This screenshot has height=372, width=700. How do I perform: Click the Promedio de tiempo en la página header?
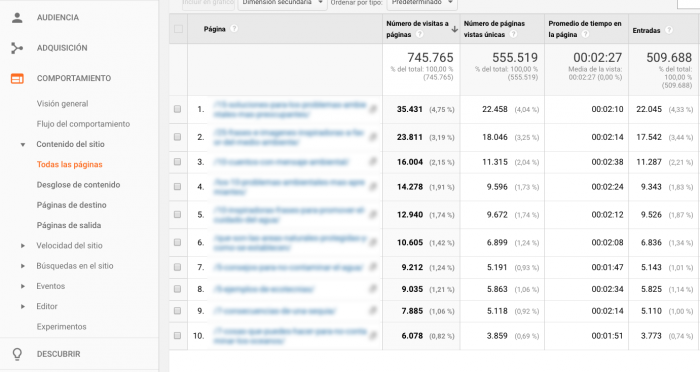click(x=585, y=29)
